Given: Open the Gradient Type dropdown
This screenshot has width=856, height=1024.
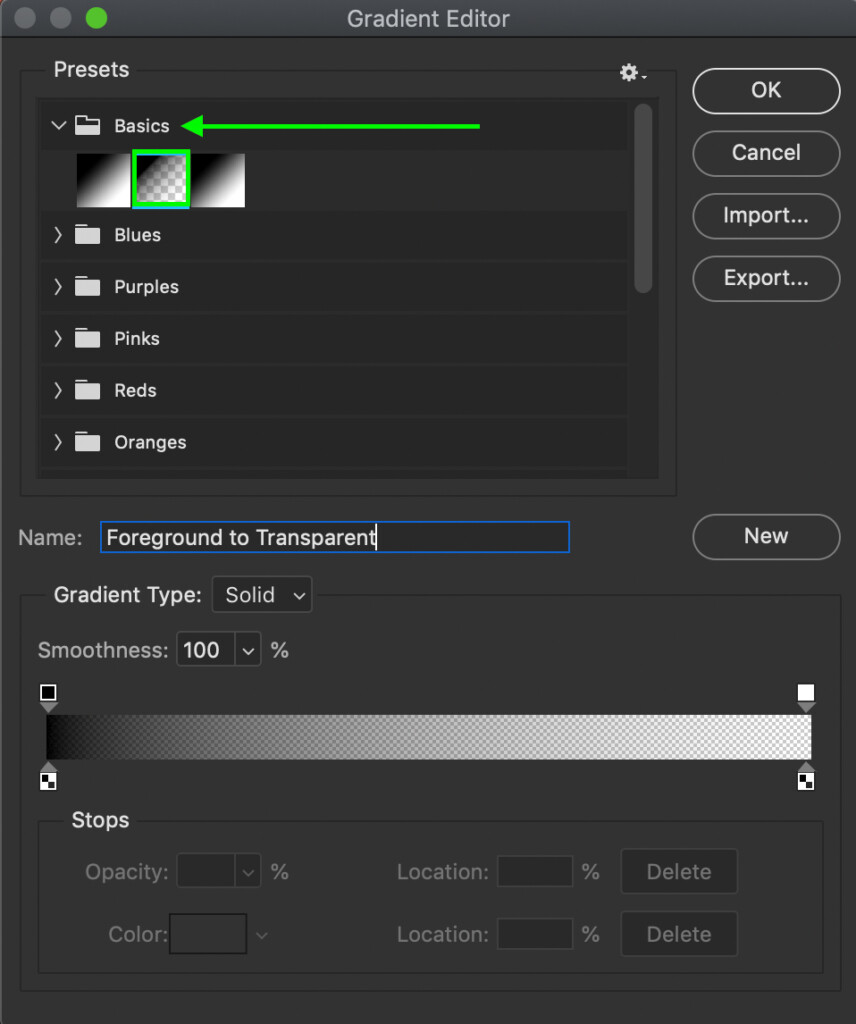Looking at the screenshot, I should [x=262, y=595].
